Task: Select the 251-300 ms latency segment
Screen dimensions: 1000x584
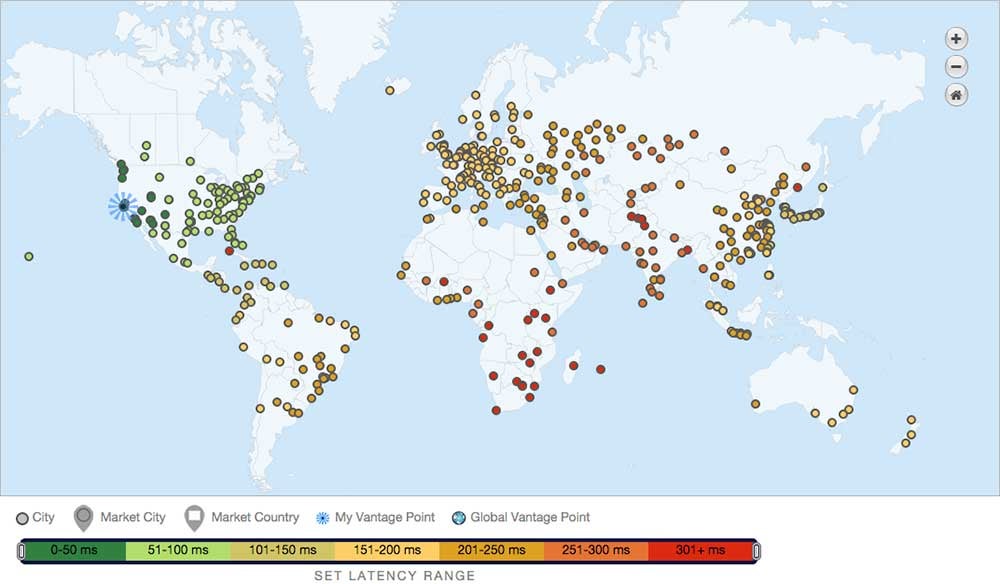Action: click(x=596, y=550)
